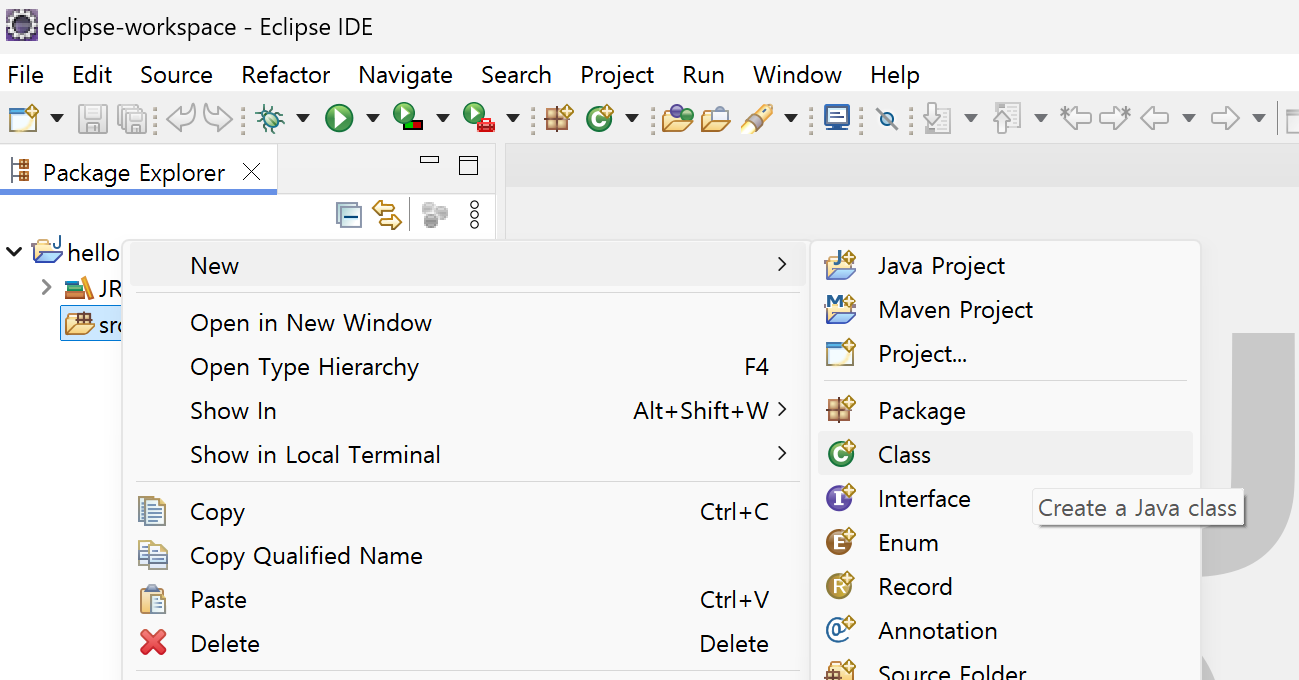Close the Package Explorer tab
The width and height of the screenshot is (1299, 680).
(252, 172)
